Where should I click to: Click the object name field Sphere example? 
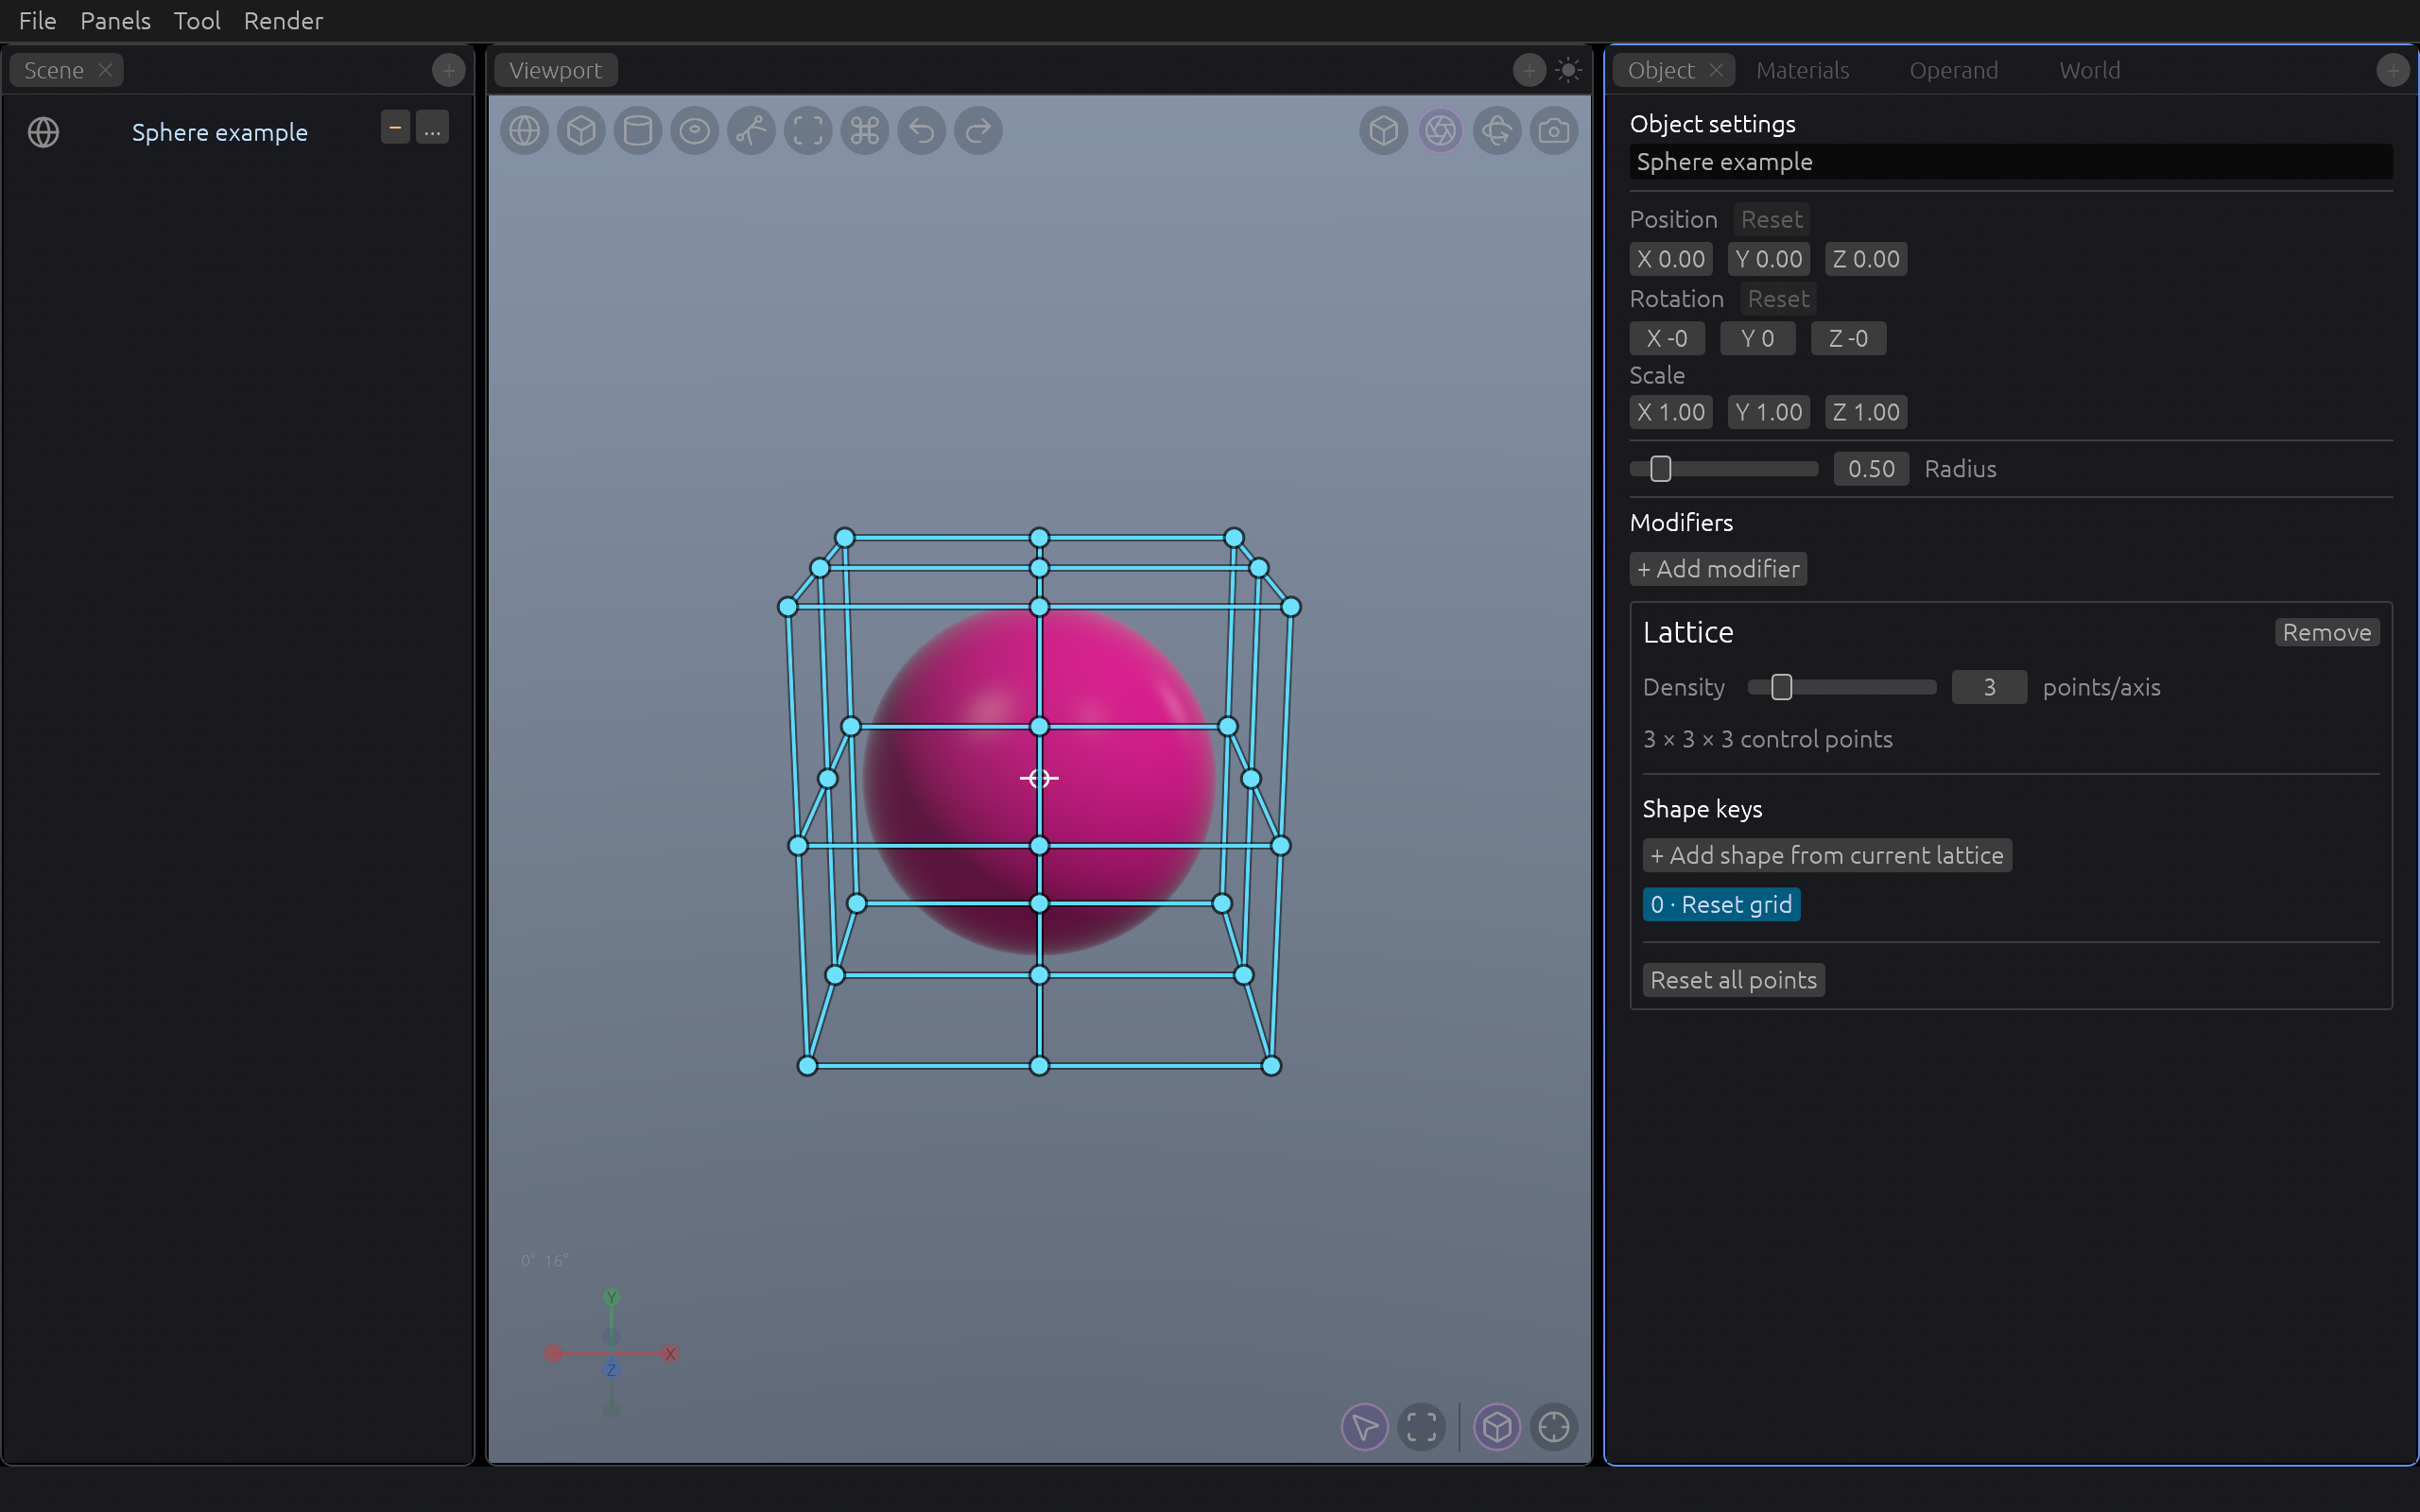point(2010,162)
